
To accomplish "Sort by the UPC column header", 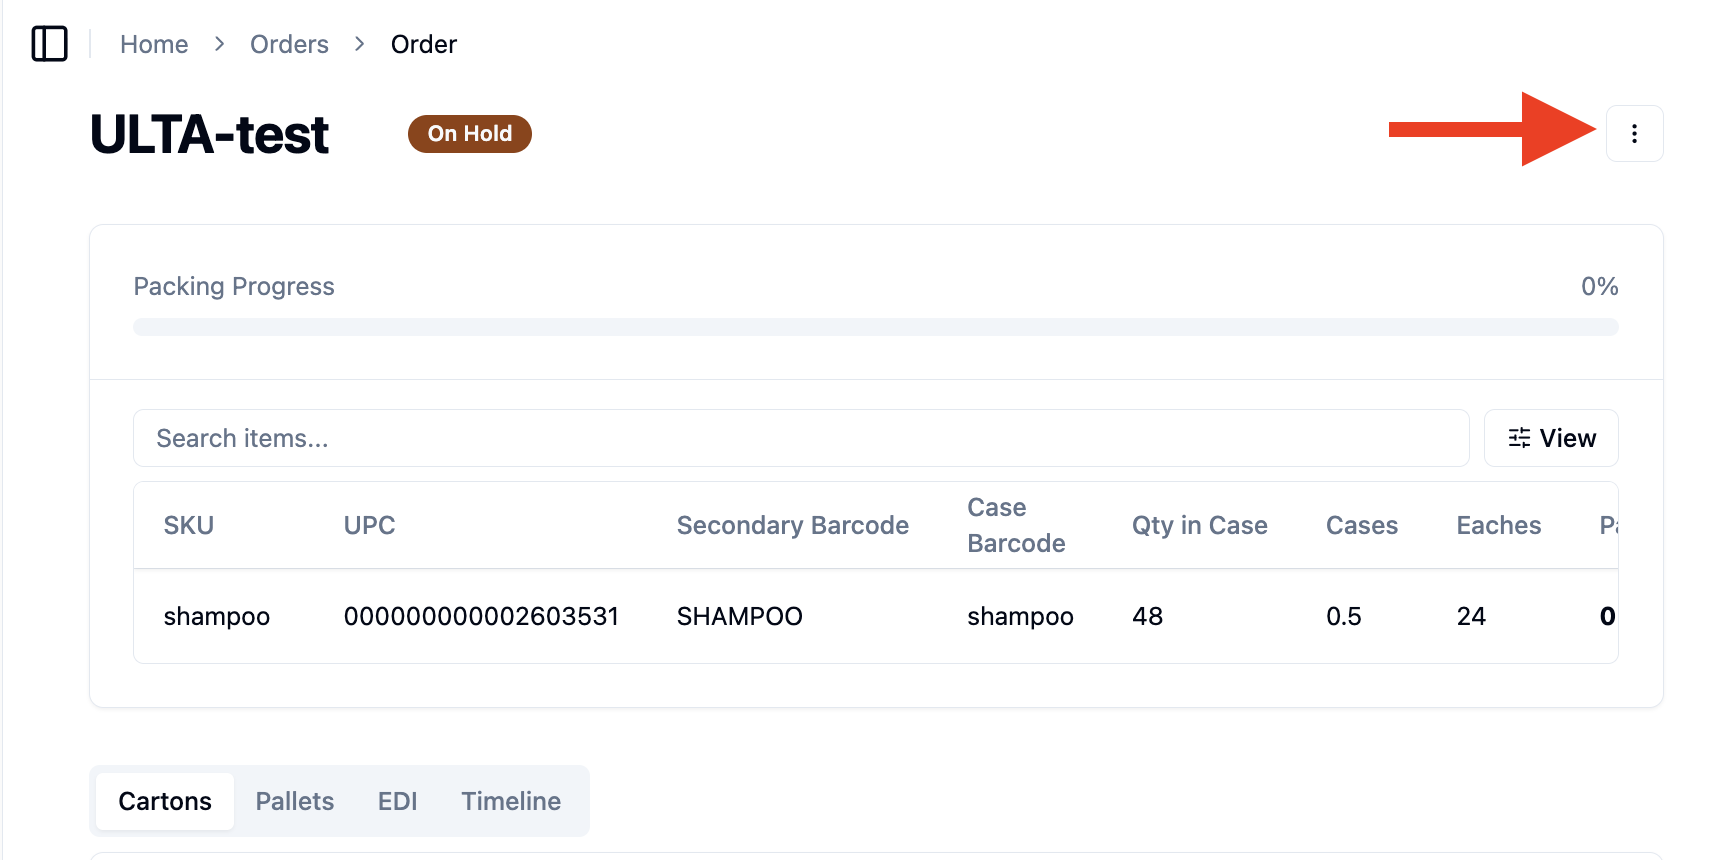I will coord(370,525).
